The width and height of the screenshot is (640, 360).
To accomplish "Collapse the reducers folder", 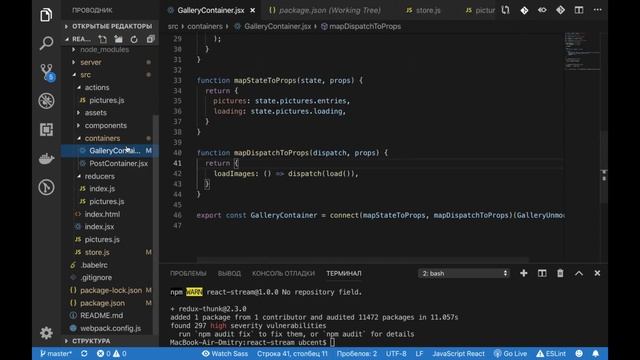I will tap(100, 176).
